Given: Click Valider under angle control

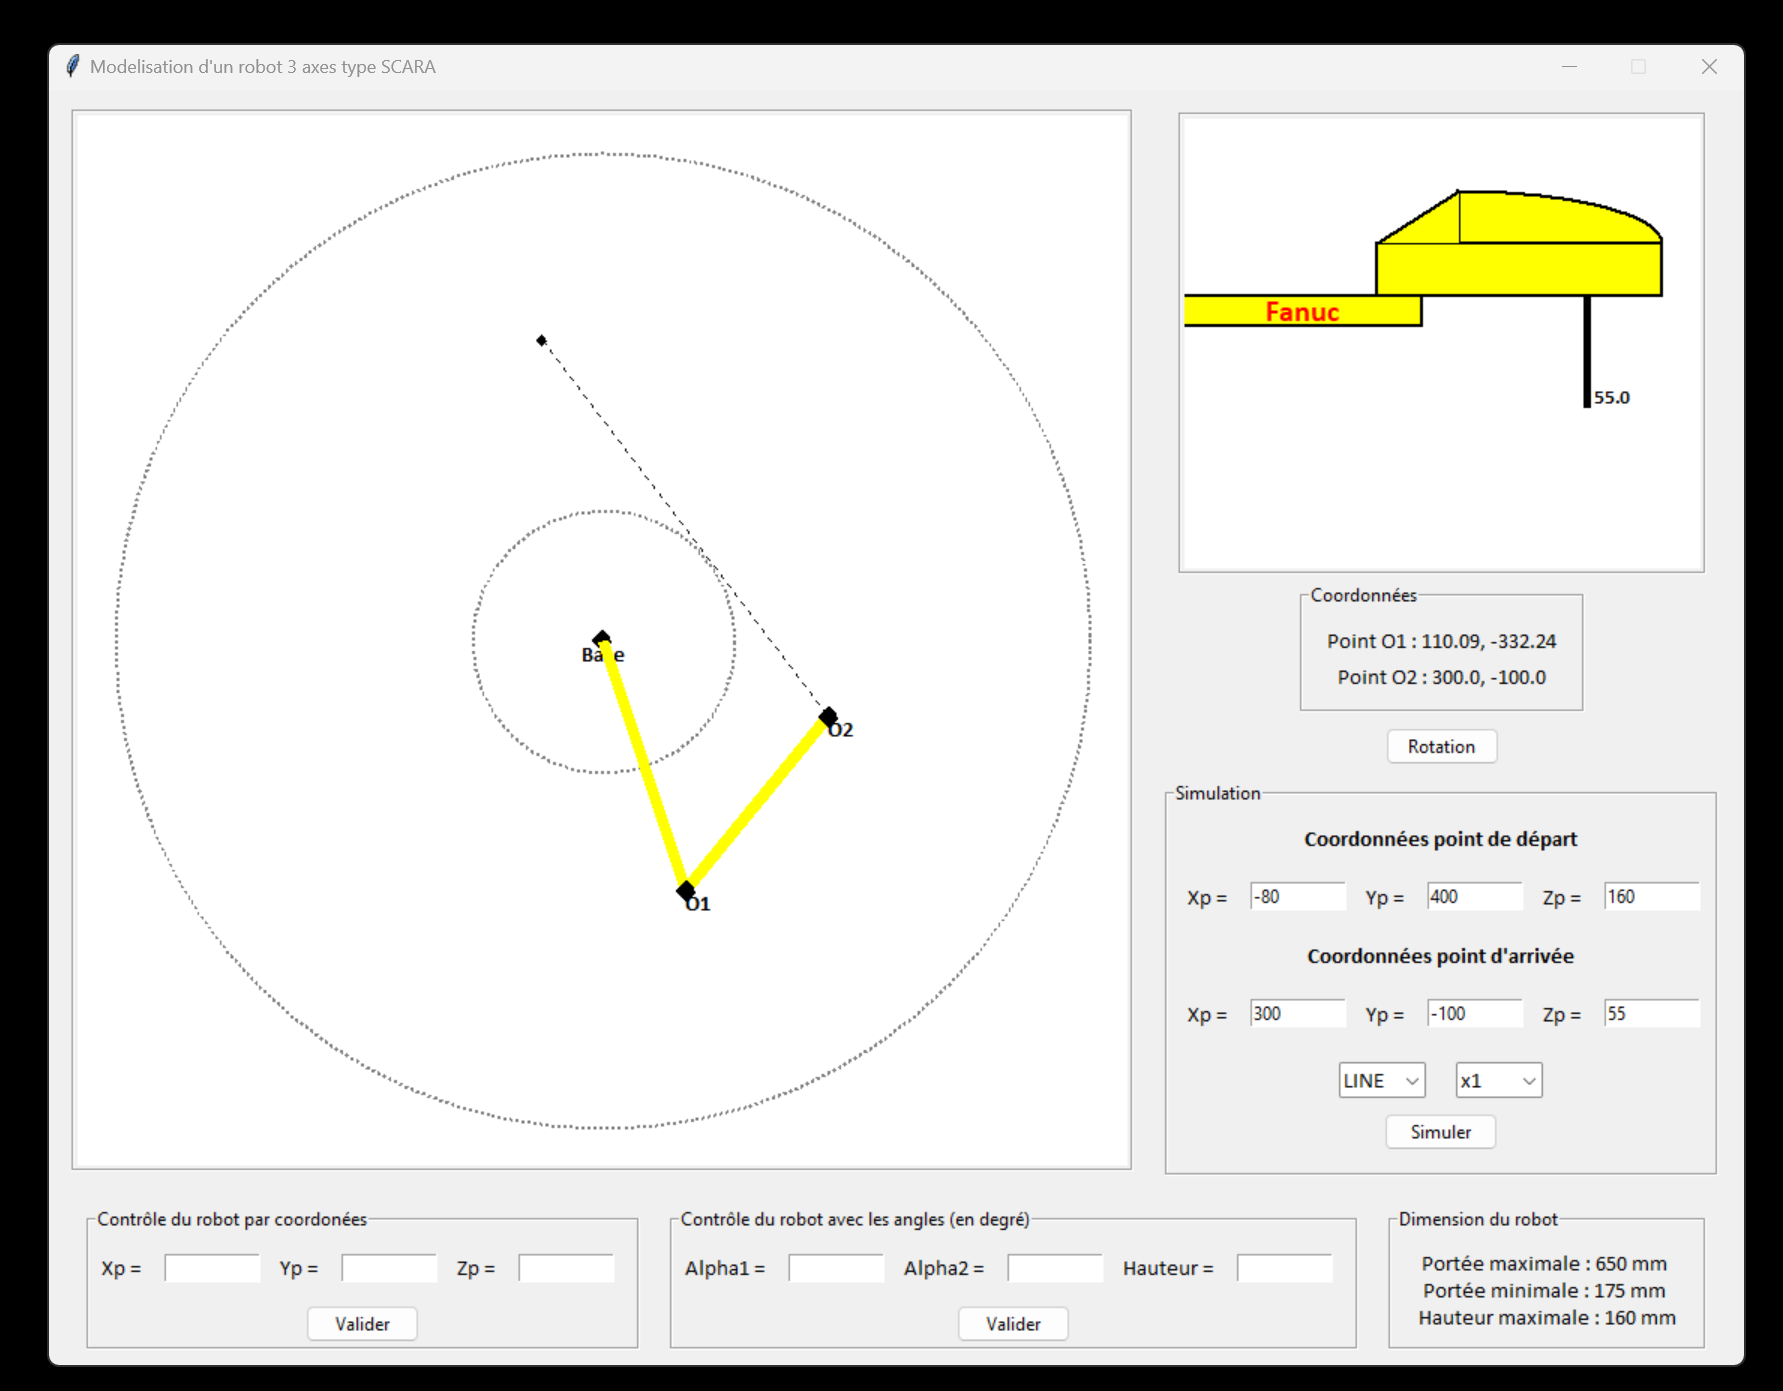Looking at the screenshot, I should click(x=1013, y=1324).
